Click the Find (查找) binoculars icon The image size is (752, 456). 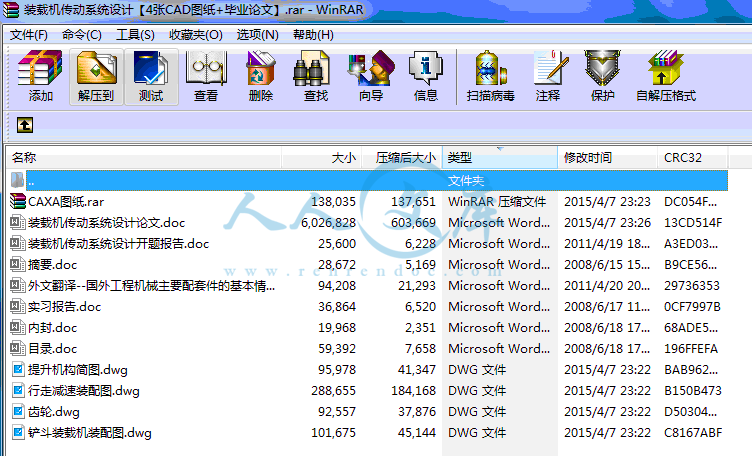click(x=312, y=68)
